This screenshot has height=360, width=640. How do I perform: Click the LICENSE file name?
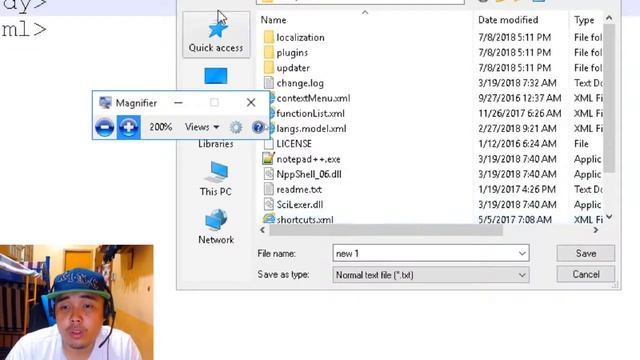(294, 144)
